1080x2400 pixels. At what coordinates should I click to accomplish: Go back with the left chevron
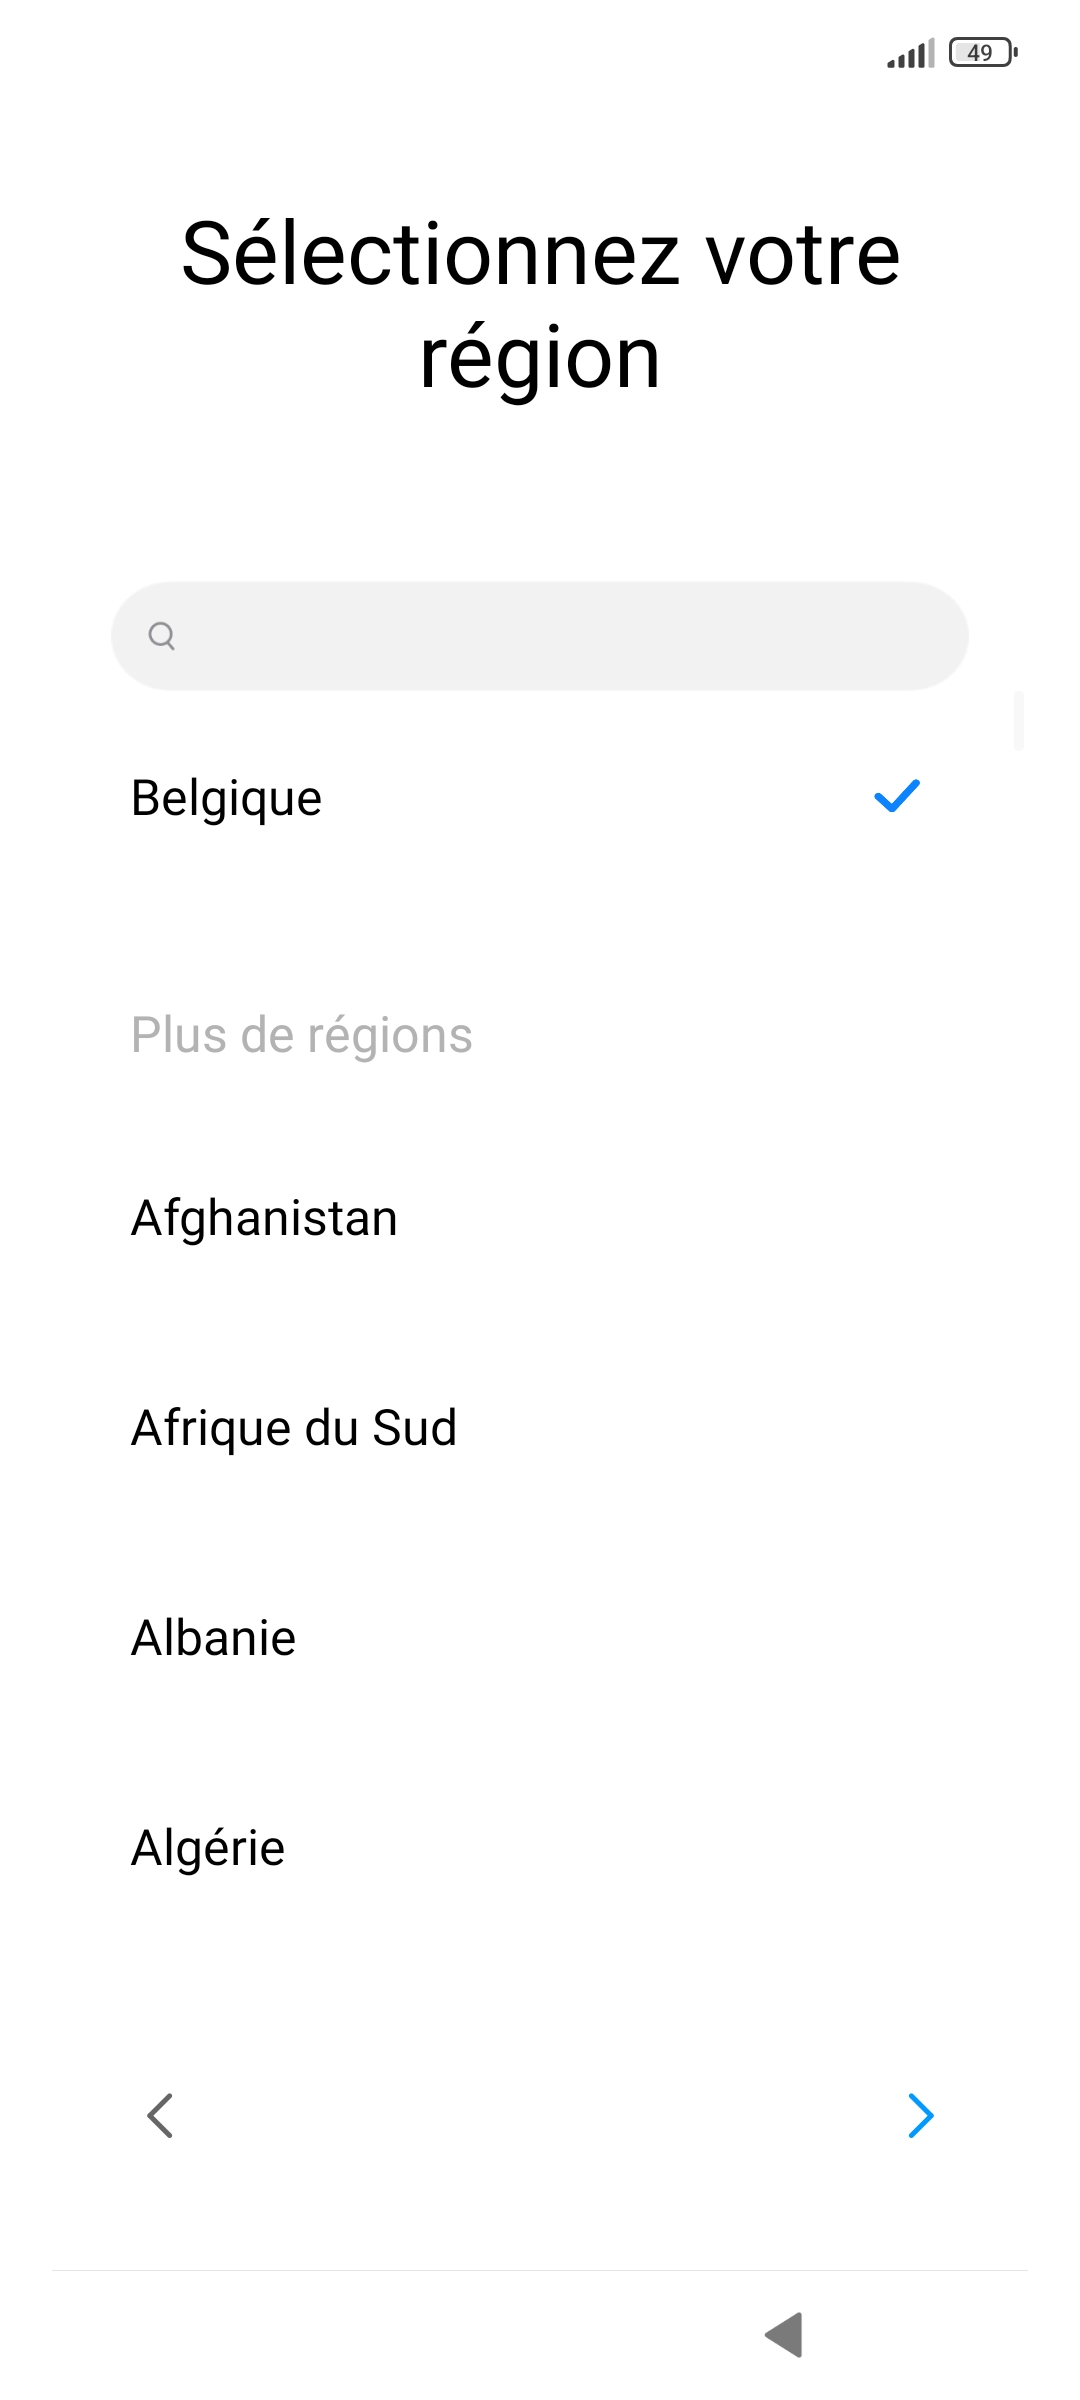(x=160, y=2115)
